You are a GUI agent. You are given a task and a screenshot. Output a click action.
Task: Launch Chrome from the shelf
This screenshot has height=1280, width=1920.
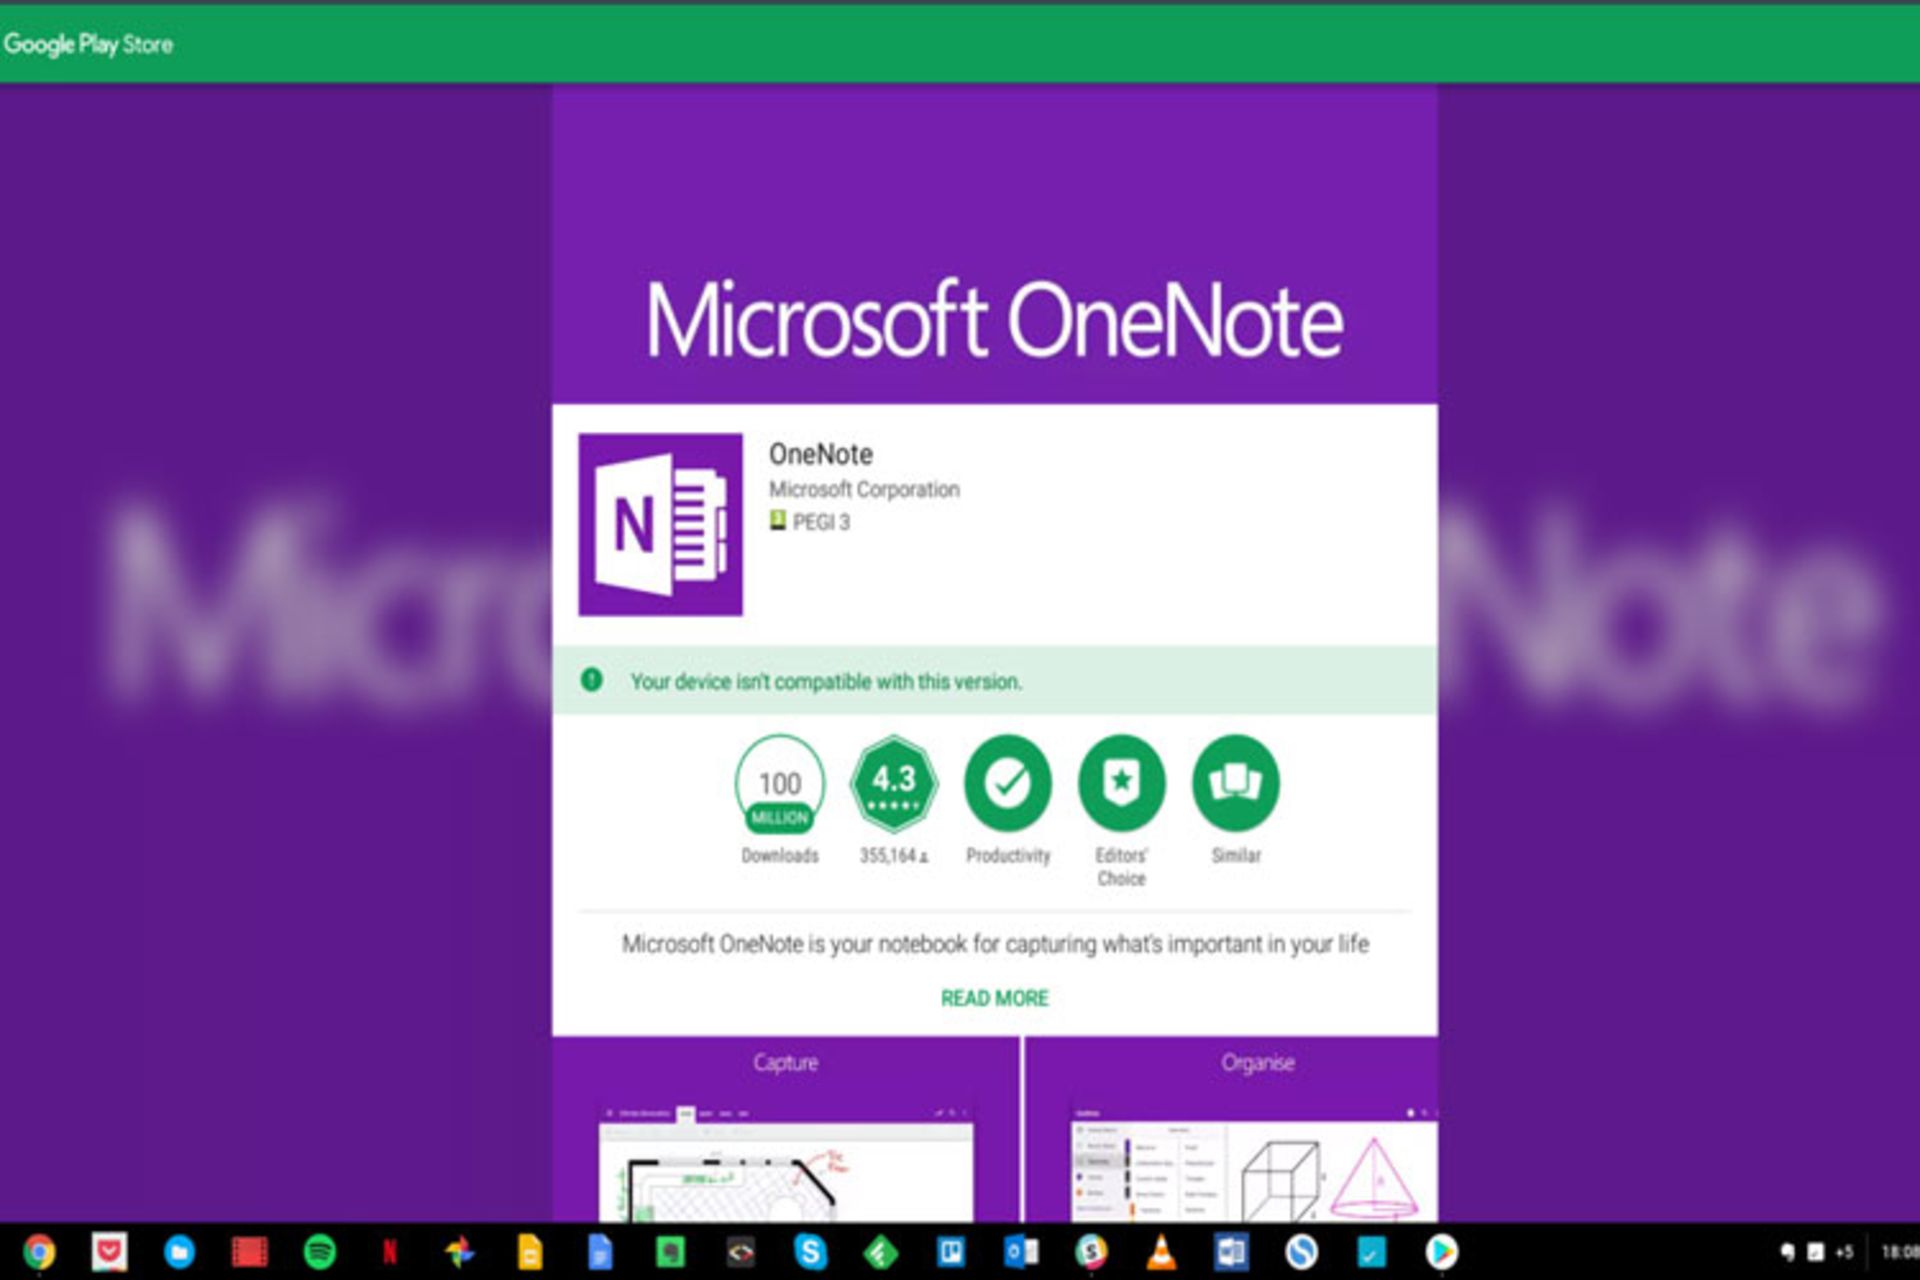point(39,1252)
